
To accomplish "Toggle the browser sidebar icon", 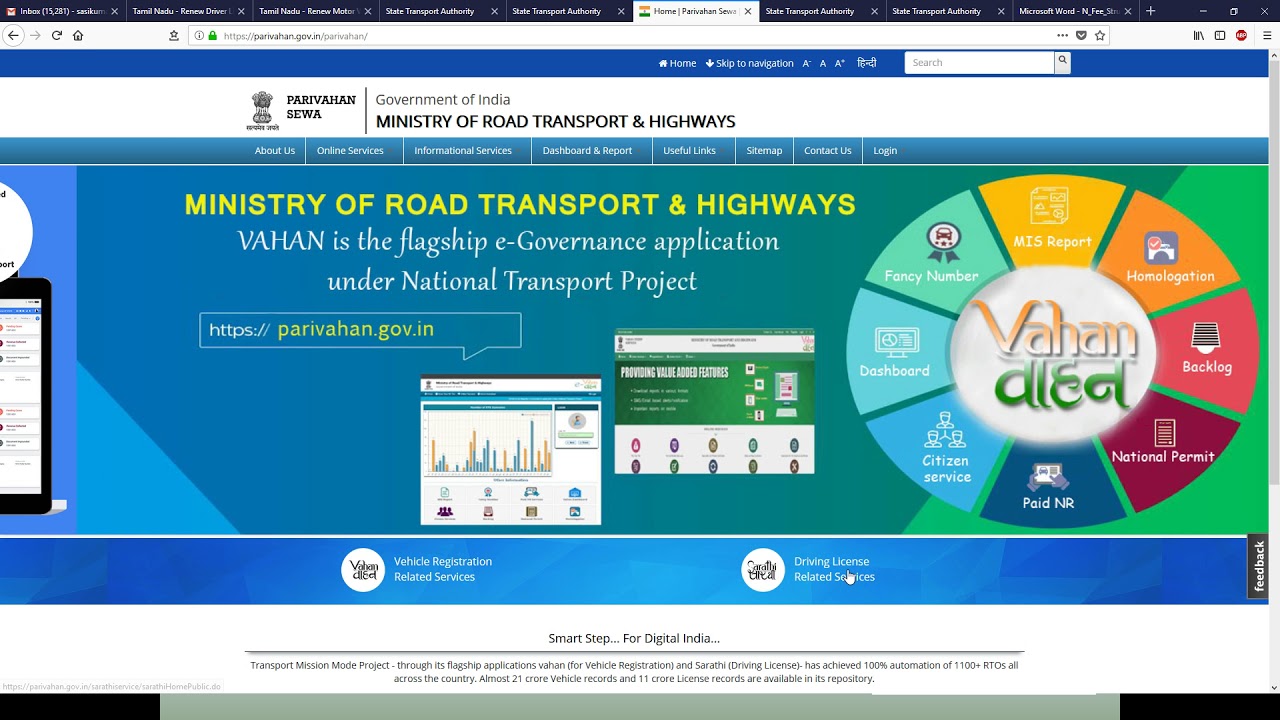I will tap(1220, 35).
